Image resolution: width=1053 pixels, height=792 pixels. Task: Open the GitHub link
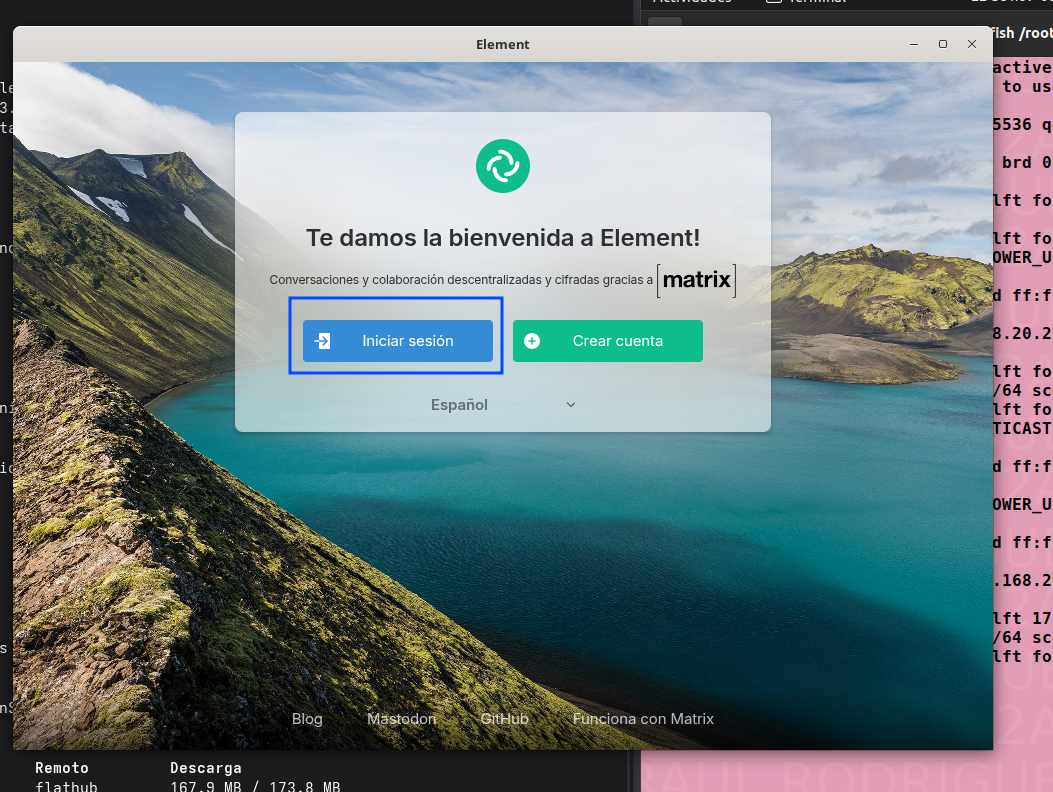click(x=504, y=719)
